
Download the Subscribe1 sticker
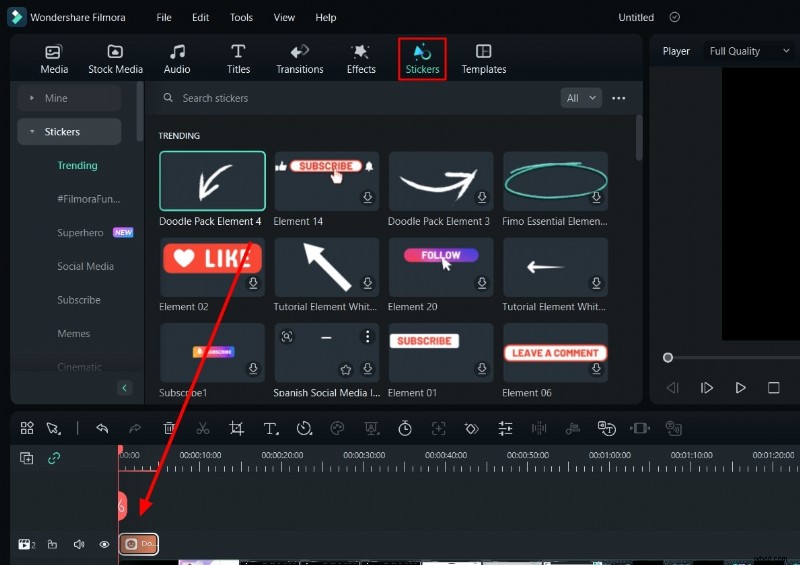pyautogui.click(x=253, y=368)
